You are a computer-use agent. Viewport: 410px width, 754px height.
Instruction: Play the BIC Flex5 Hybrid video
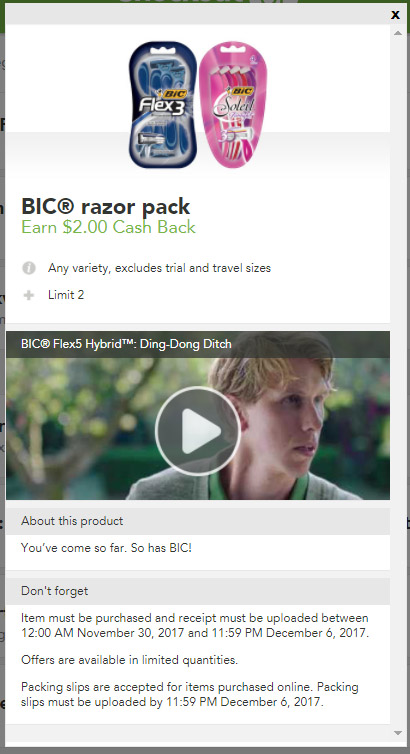(198, 431)
